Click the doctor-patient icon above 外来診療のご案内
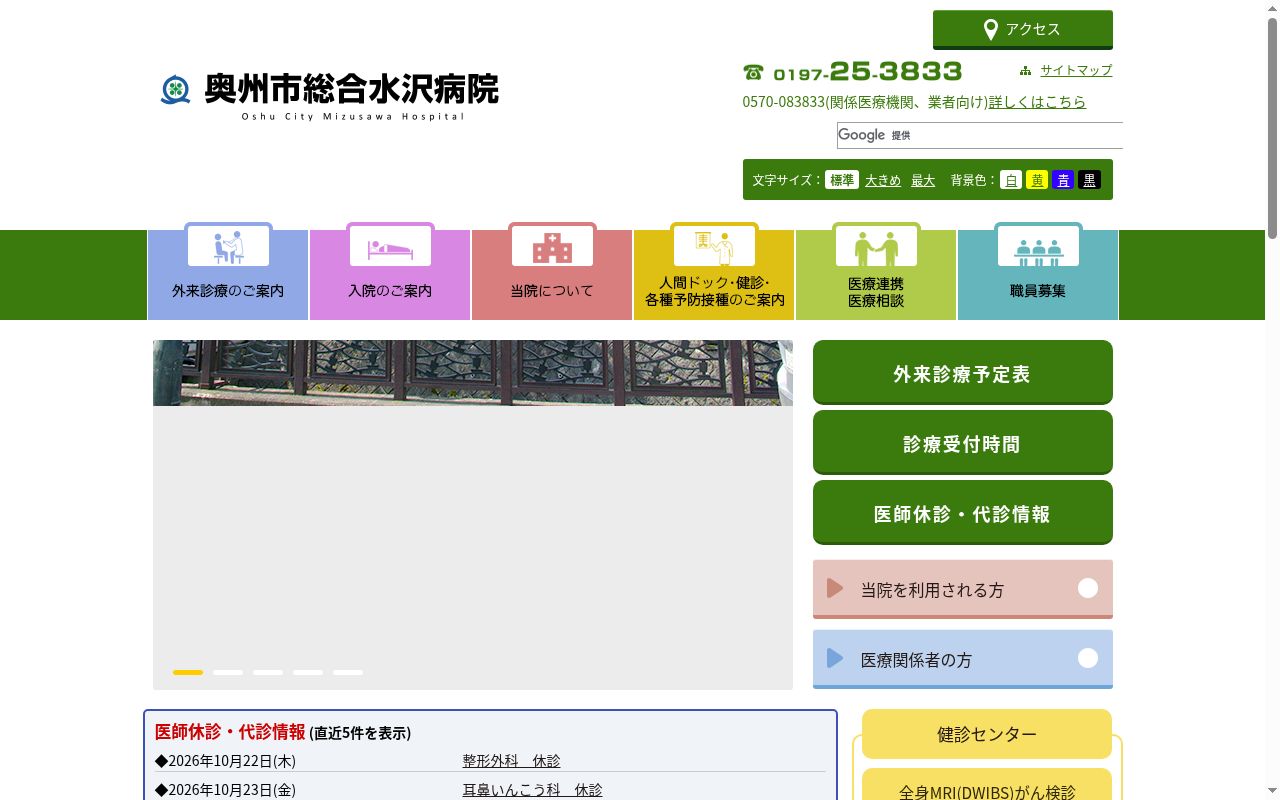The width and height of the screenshot is (1280, 800). click(x=228, y=246)
